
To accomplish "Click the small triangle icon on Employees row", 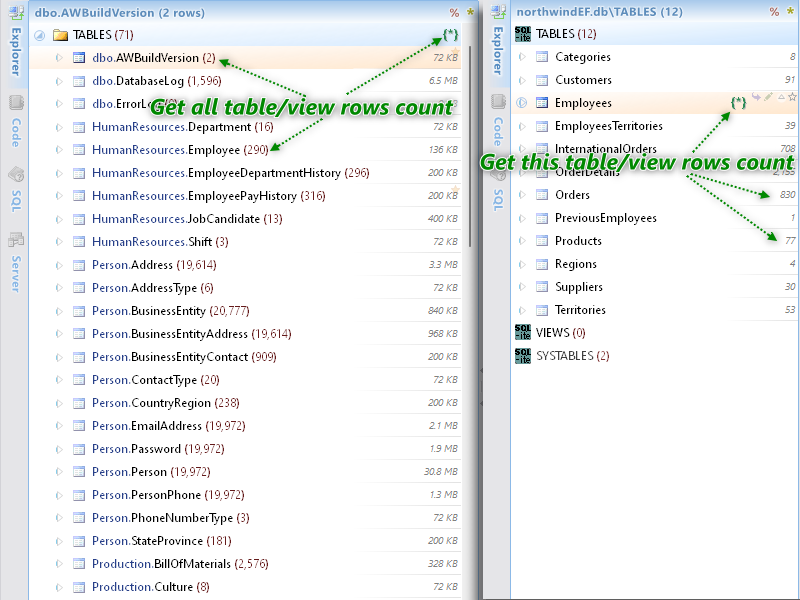I will coord(781,96).
